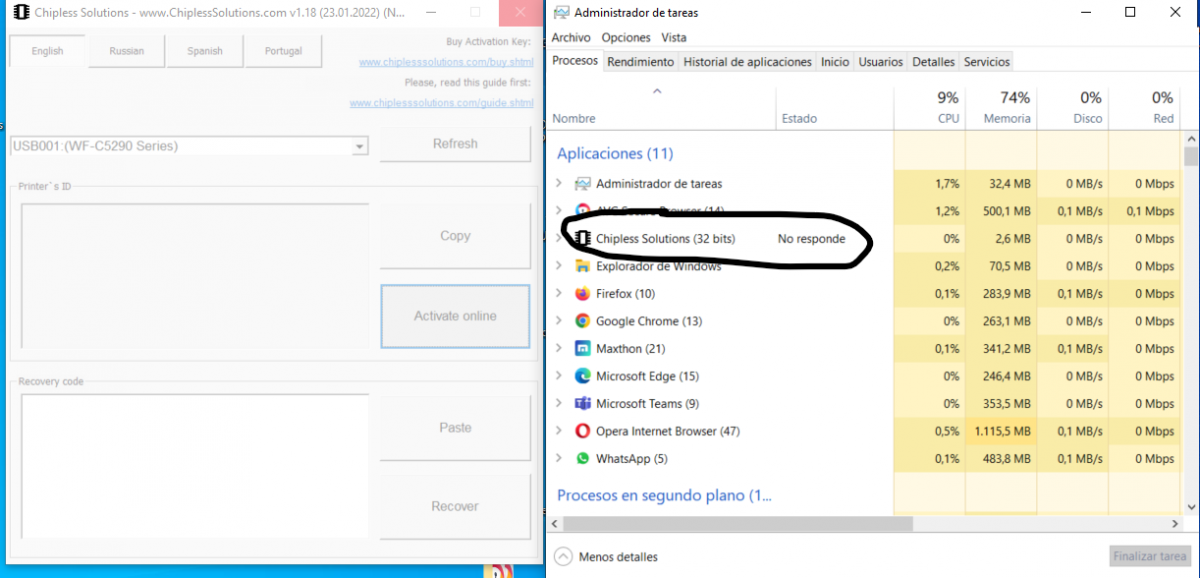
Task: Click the Paste button for recovery code
Action: pos(455,428)
